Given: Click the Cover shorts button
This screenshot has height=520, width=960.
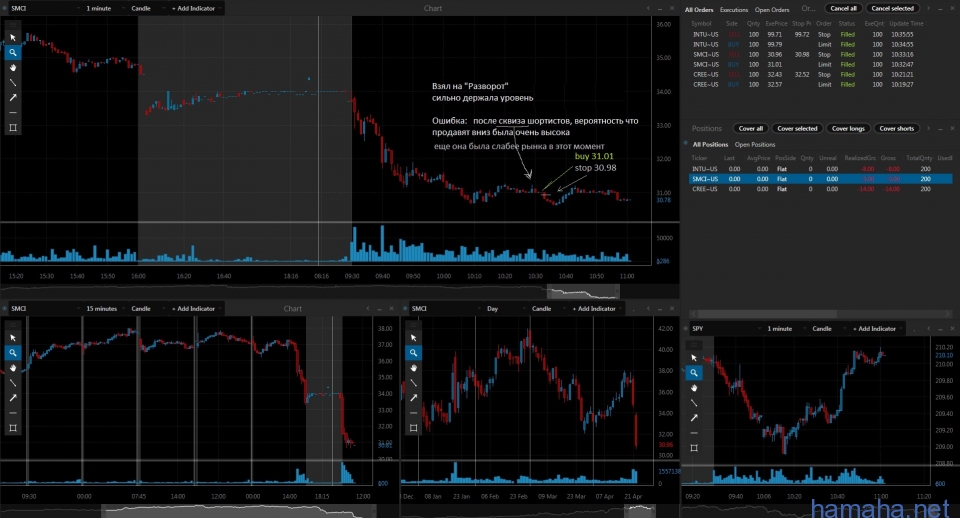Looking at the screenshot, I should (x=896, y=129).
